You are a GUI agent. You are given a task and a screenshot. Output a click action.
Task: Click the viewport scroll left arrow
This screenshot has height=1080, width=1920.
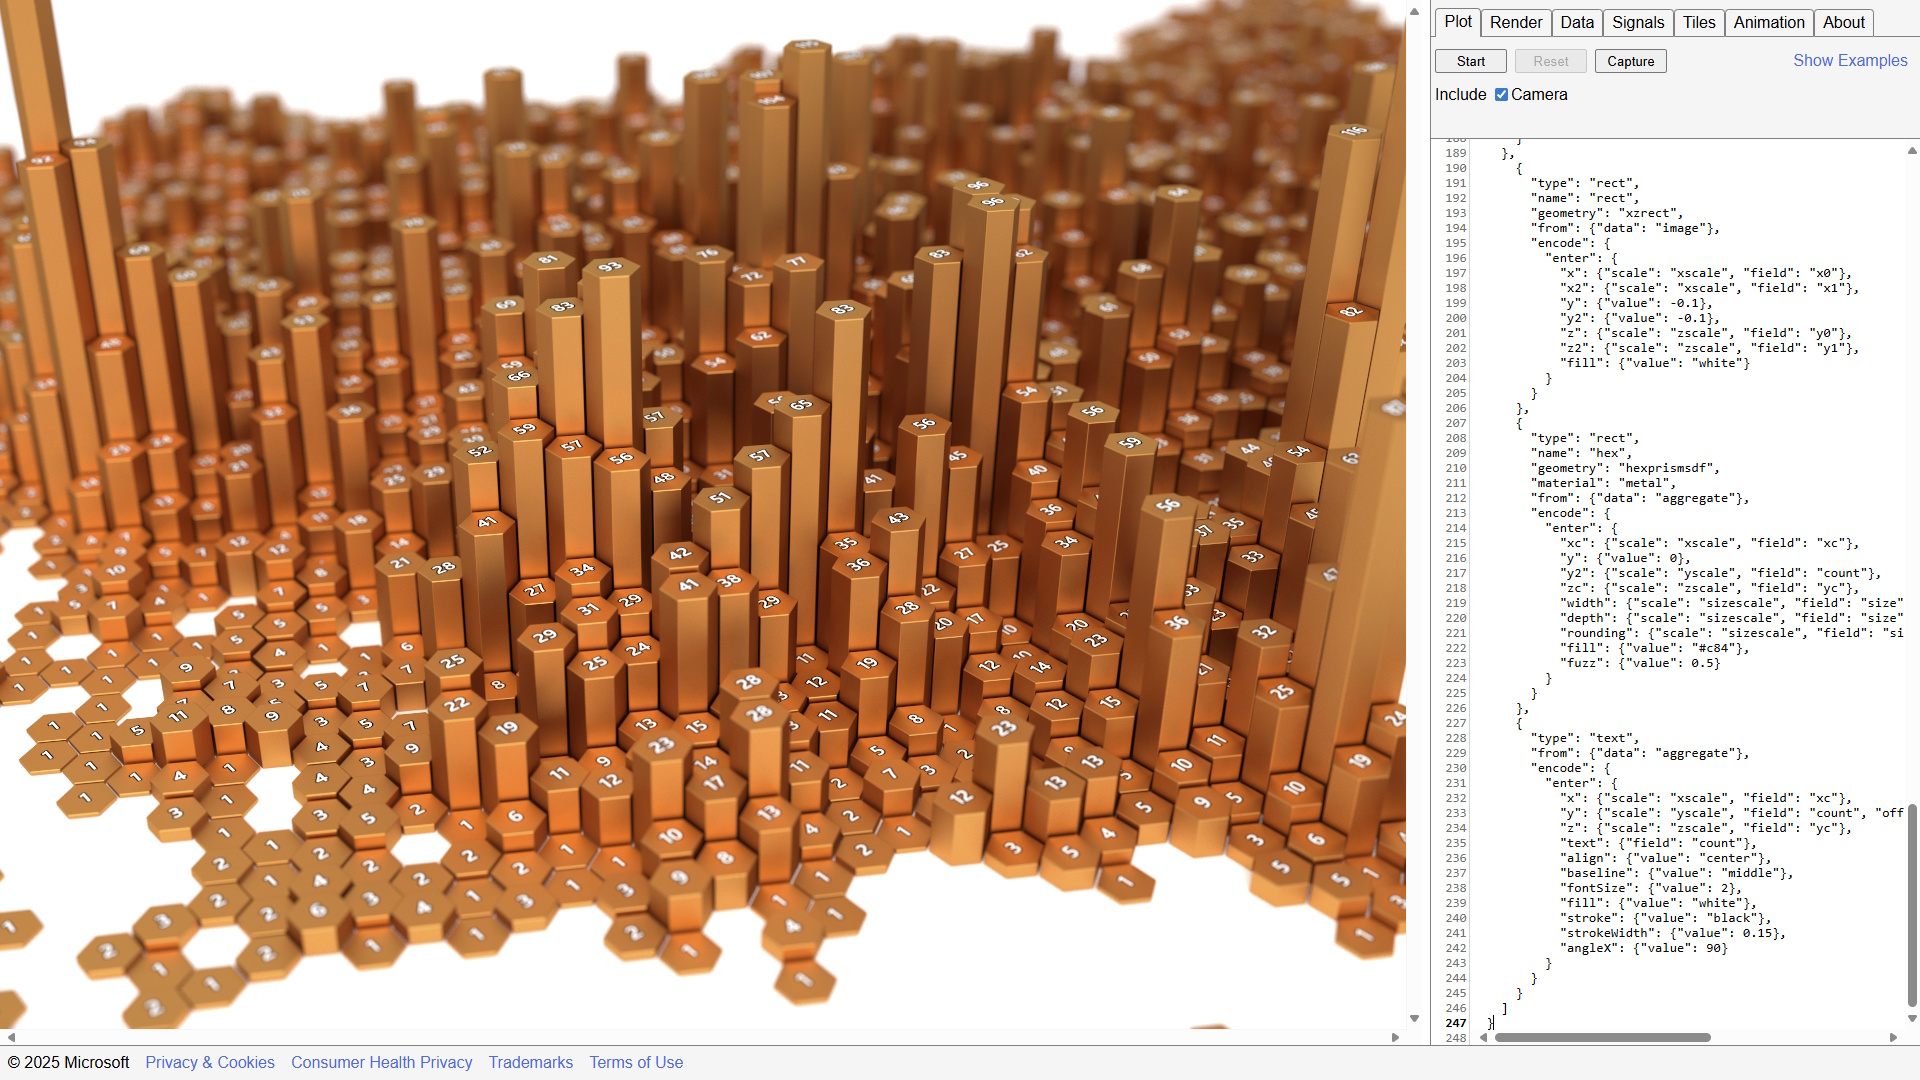click(11, 1038)
